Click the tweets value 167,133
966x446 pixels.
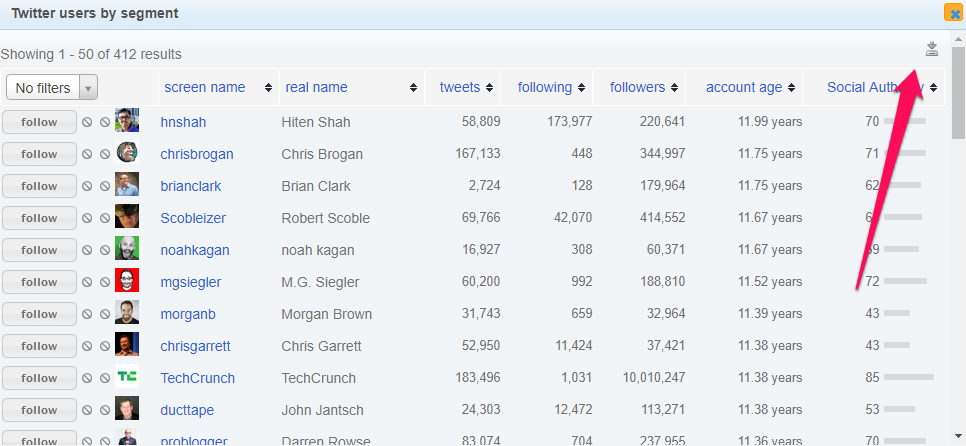tap(477, 154)
